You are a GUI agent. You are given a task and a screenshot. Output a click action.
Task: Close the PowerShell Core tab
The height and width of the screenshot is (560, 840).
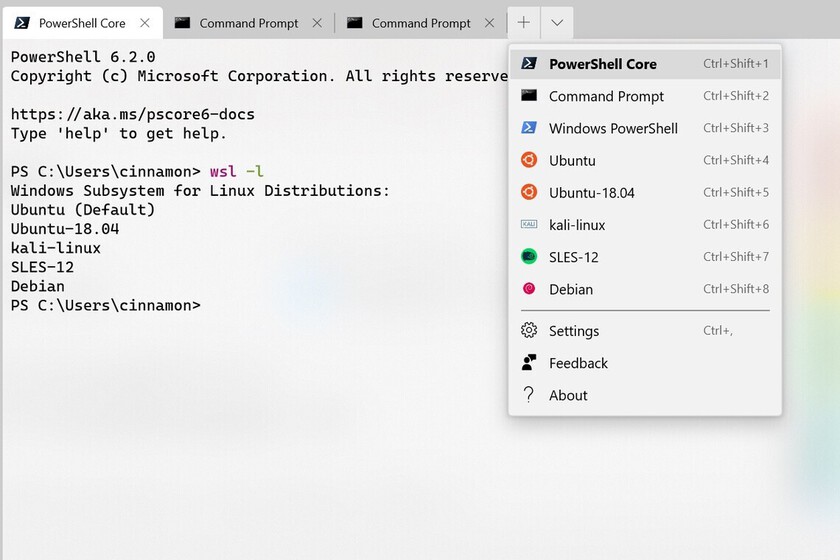[145, 23]
